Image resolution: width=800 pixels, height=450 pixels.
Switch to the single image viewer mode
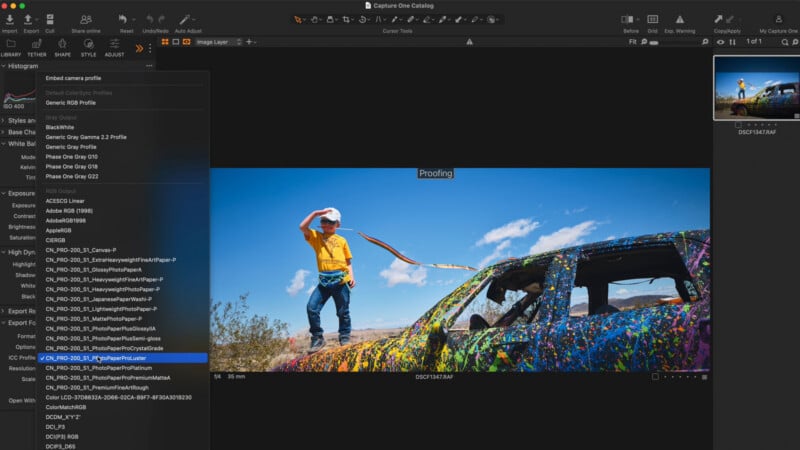coord(176,42)
